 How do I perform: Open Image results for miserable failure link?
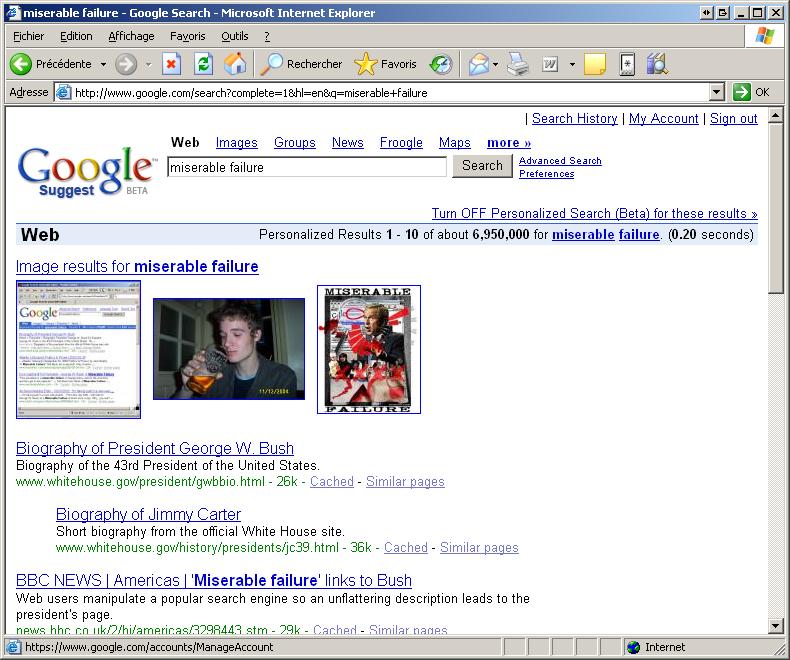137,267
